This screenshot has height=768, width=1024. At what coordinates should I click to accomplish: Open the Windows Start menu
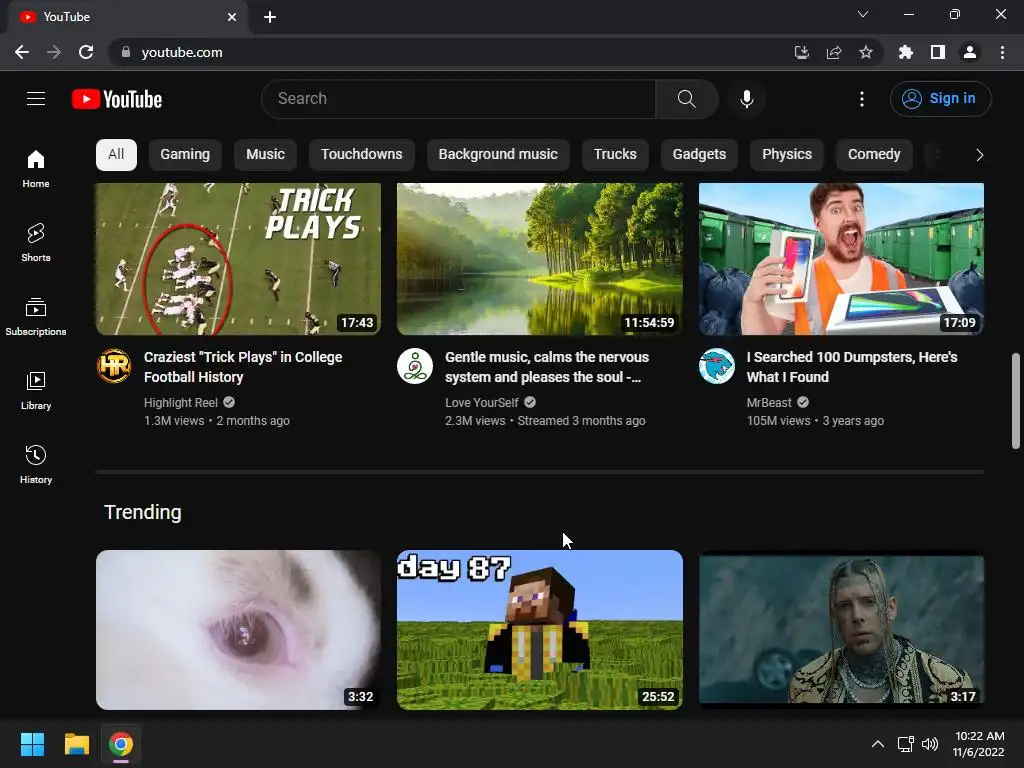pos(32,744)
